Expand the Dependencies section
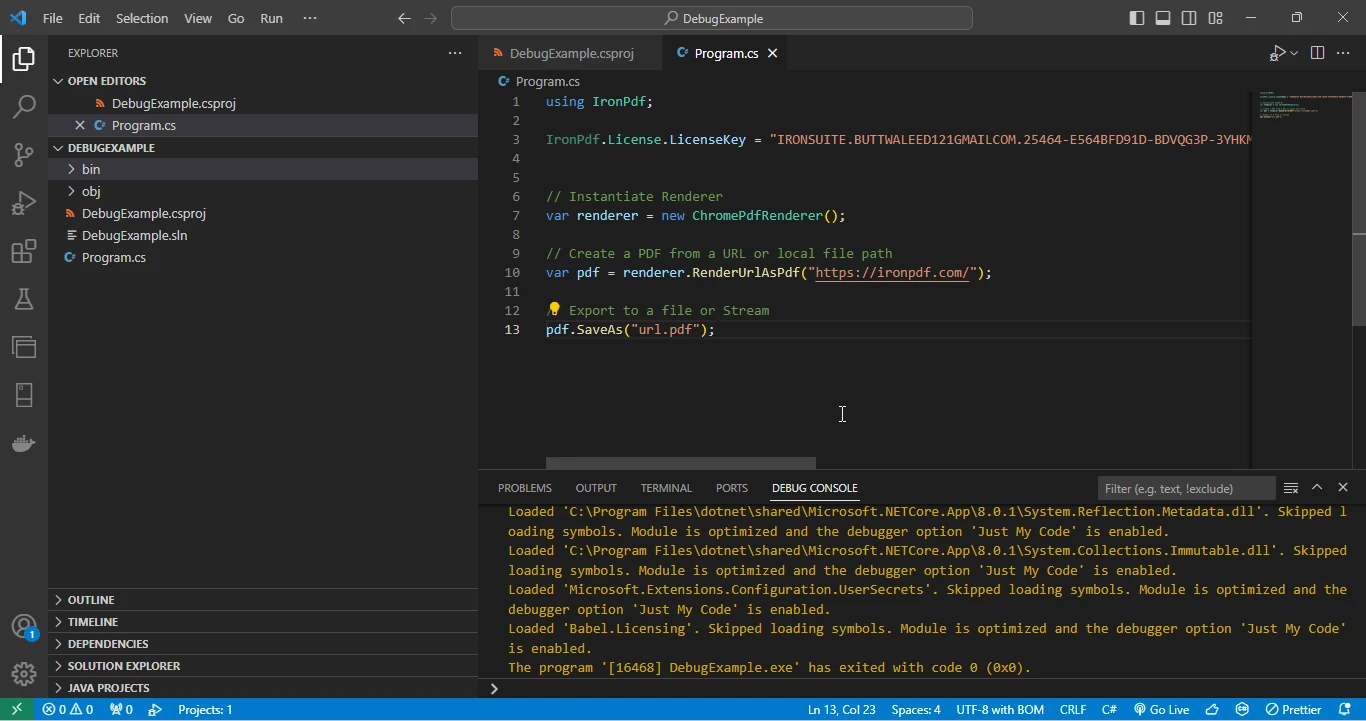Screen dimensions: 1366x721 [263, 644]
